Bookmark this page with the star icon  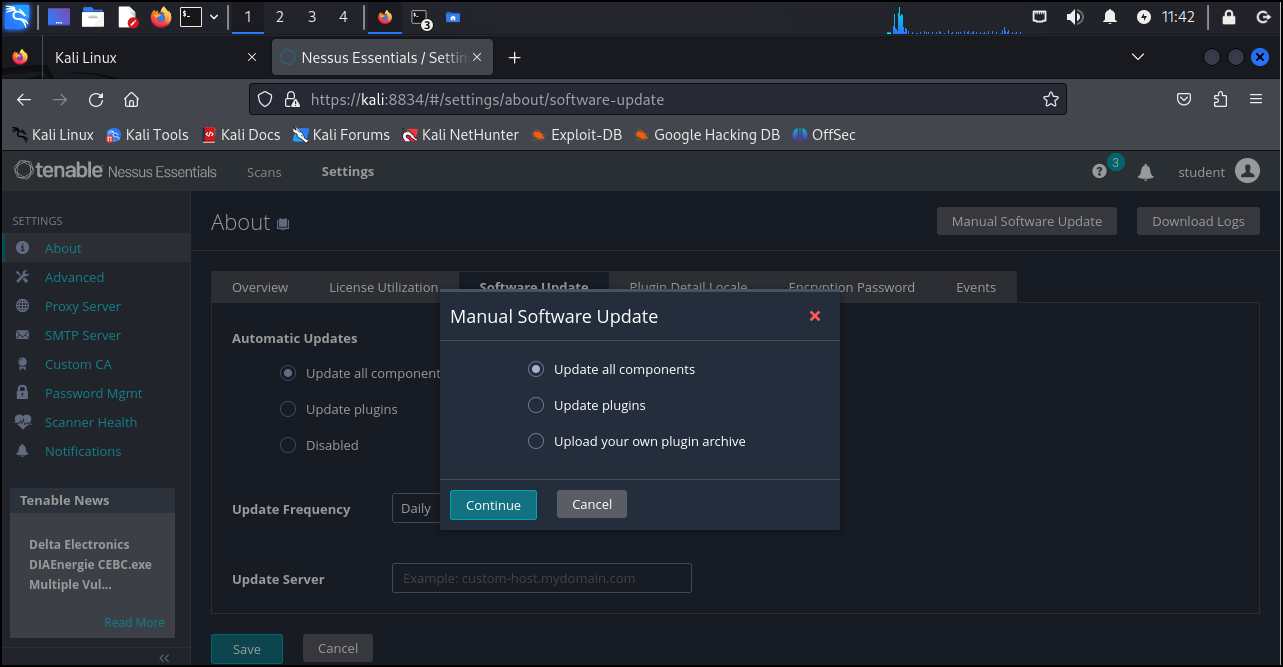coord(1051,99)
